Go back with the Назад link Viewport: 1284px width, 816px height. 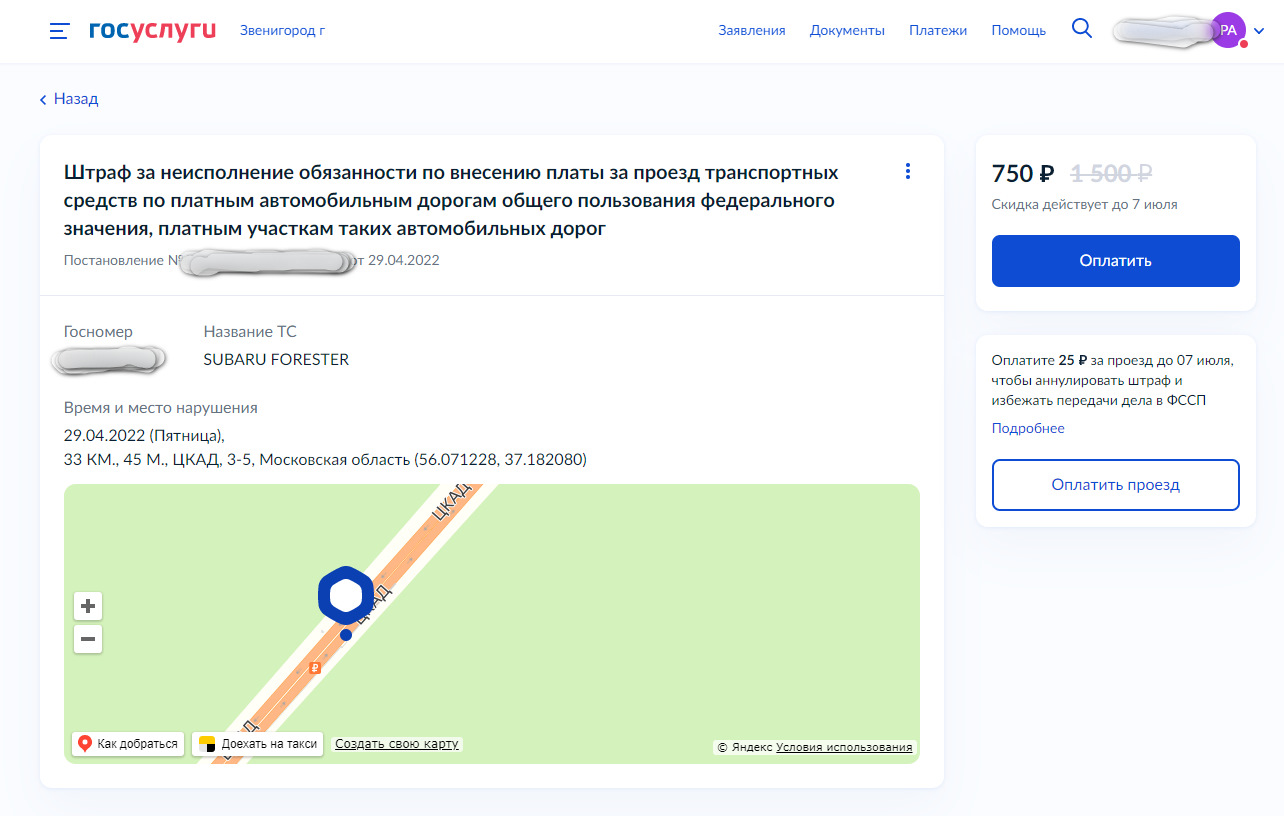coord(69,99)
